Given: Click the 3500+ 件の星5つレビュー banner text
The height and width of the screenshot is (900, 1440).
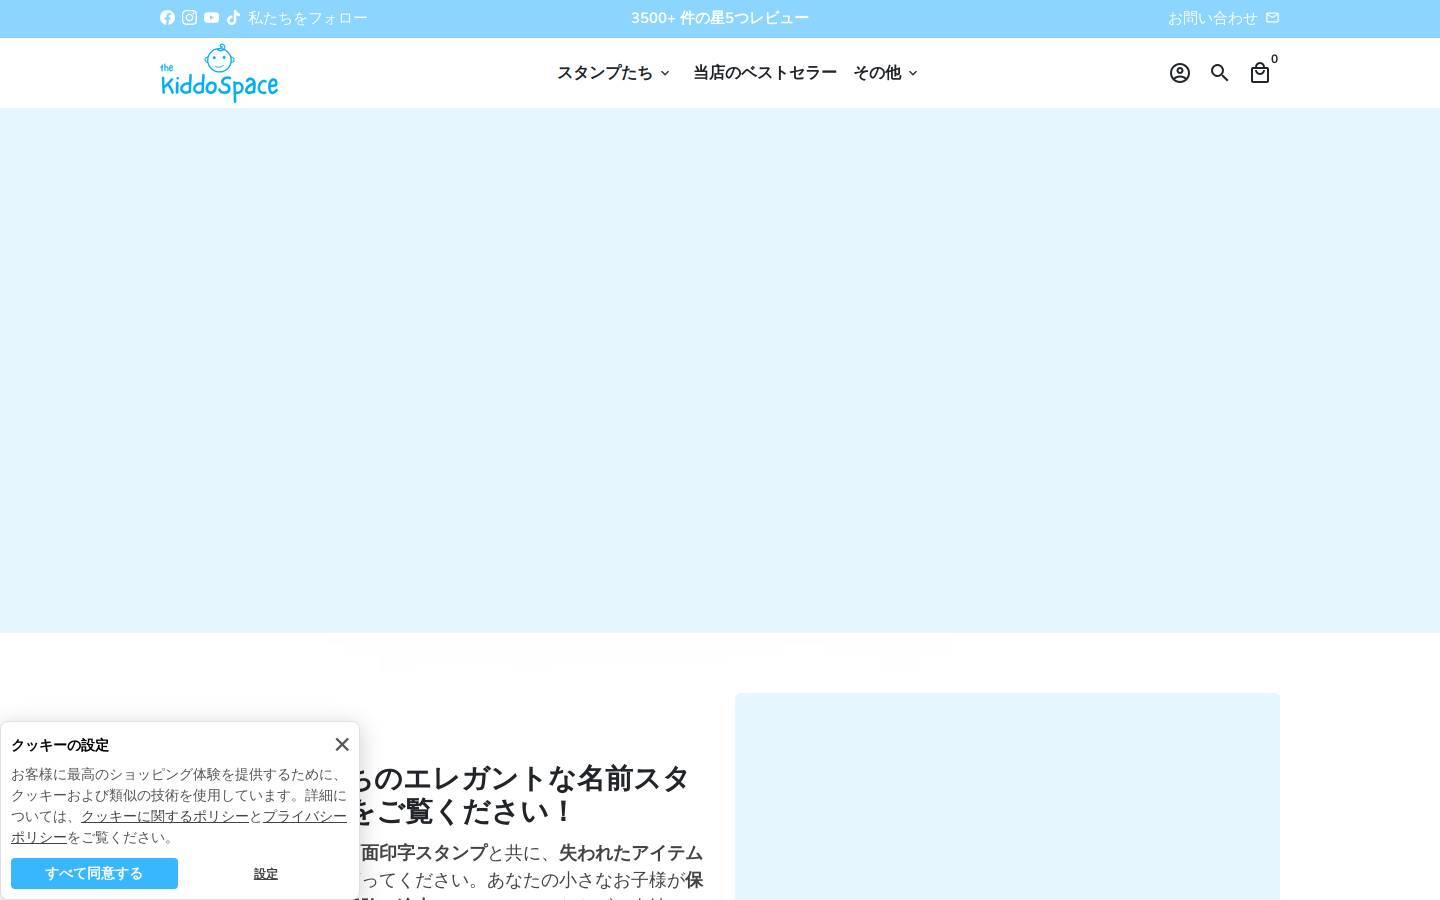Looking at the screenshot, I should pos(720,18).
